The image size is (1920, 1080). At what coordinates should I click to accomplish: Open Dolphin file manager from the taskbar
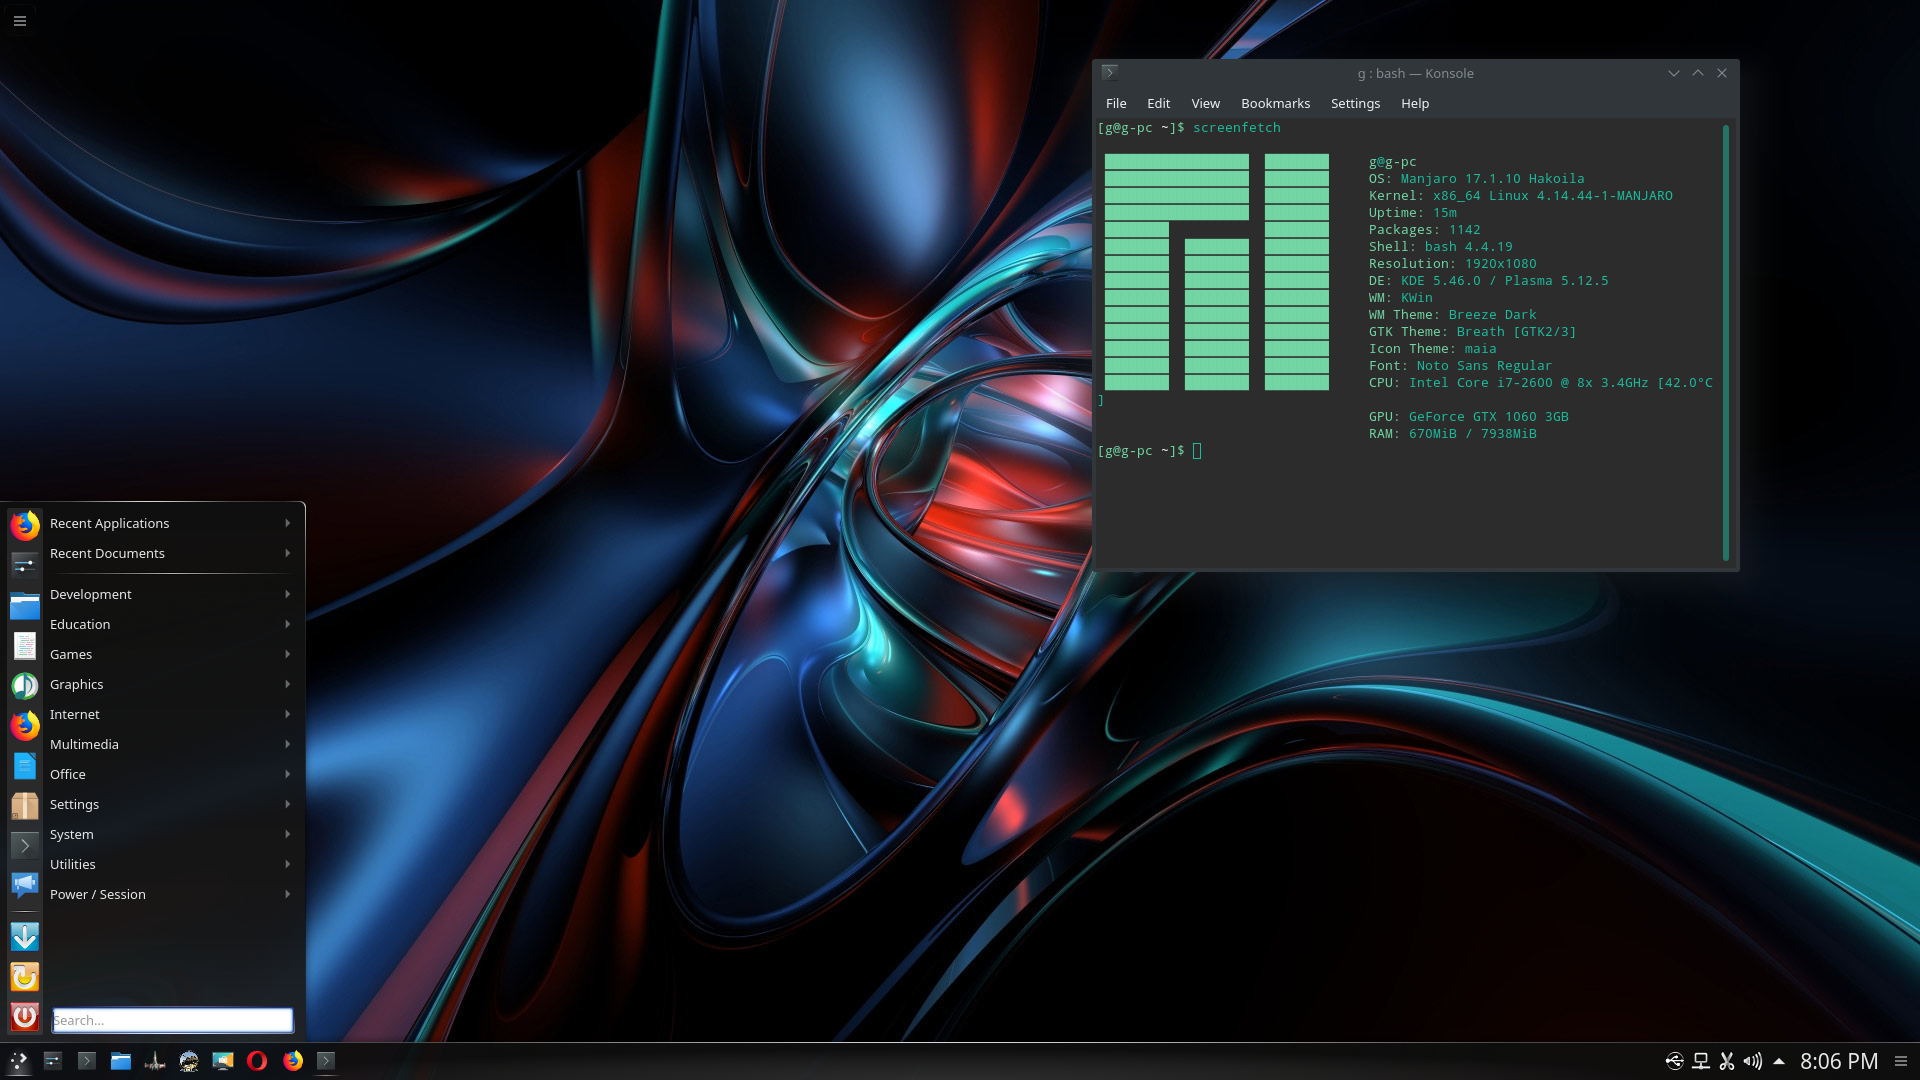[x=121, y=1061]
